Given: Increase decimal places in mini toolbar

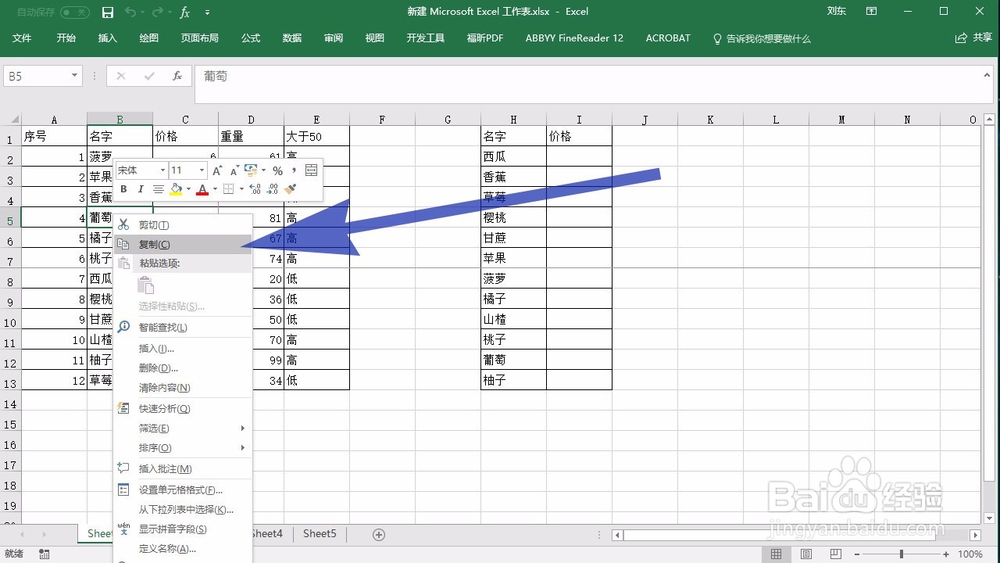Looking at the screenshot, I should [x=255, y=189].
